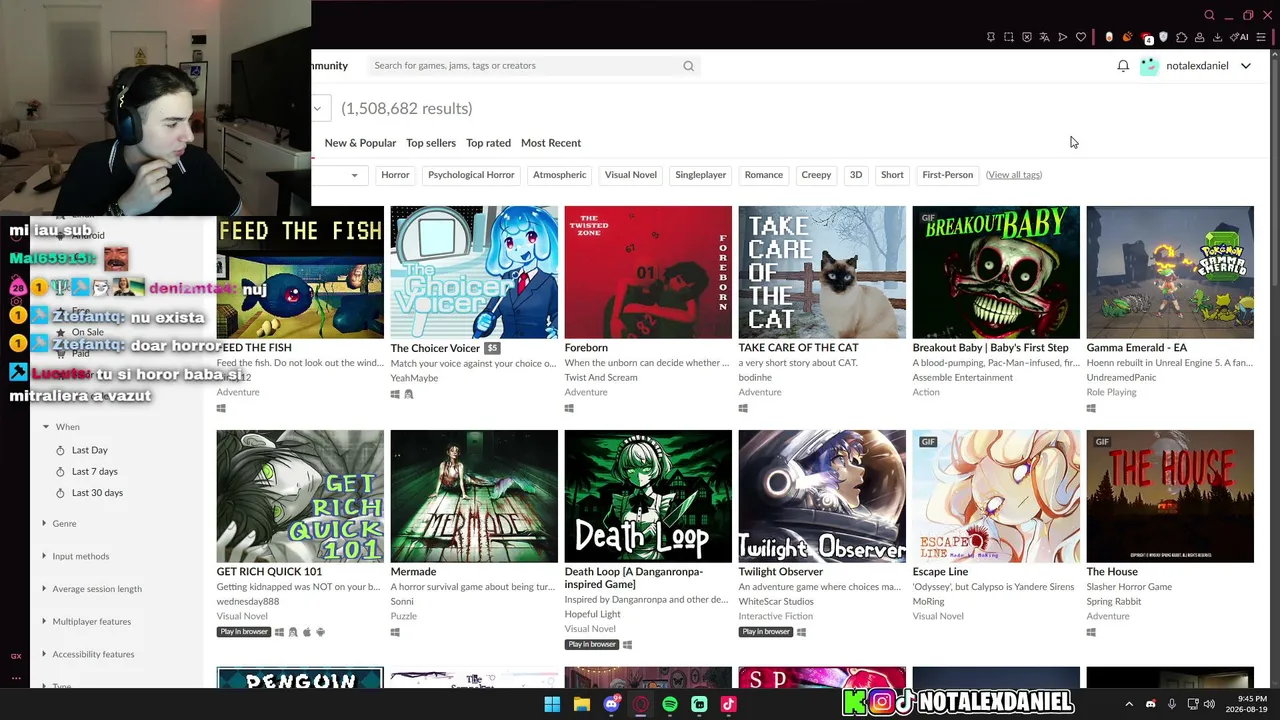Image resolution: width=1280 pixels, height=720 pixels.
Task: Select the Top sellers sort tab
Action: [431, 143]
